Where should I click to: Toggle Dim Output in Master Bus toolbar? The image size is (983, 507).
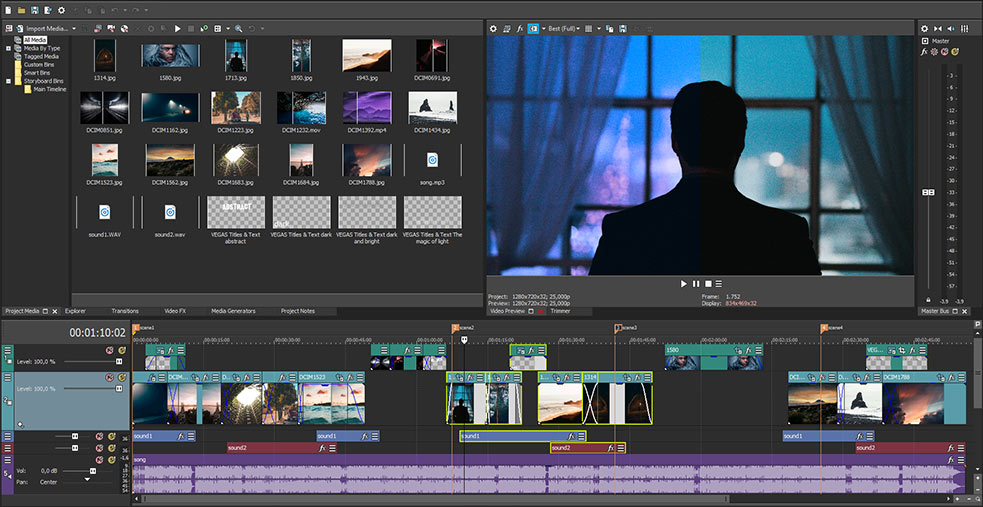(x=952, y=29)
